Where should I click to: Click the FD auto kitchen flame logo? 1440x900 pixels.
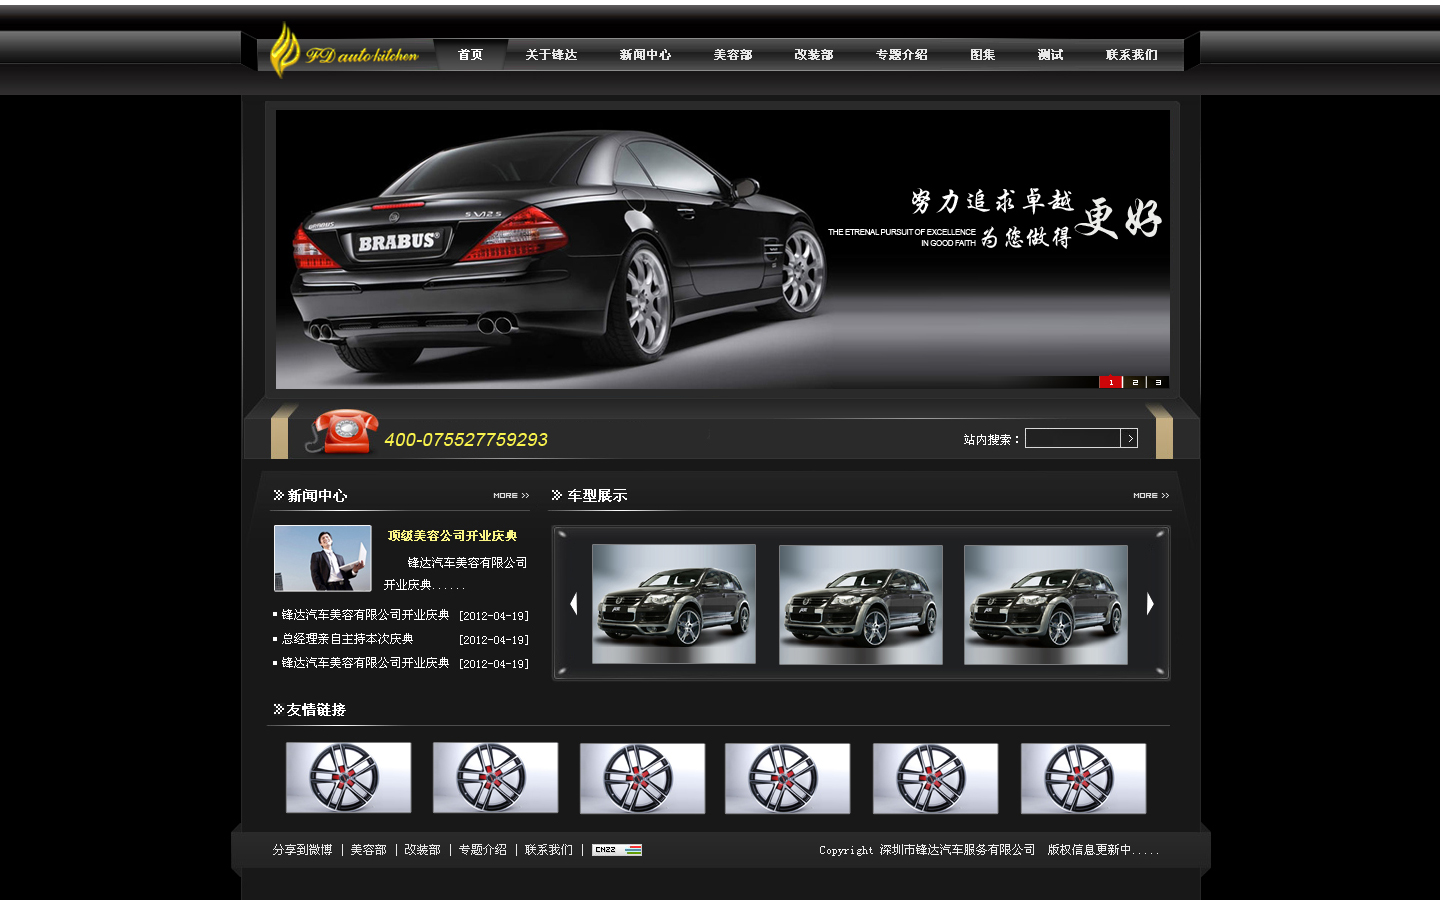pos(344,51)
